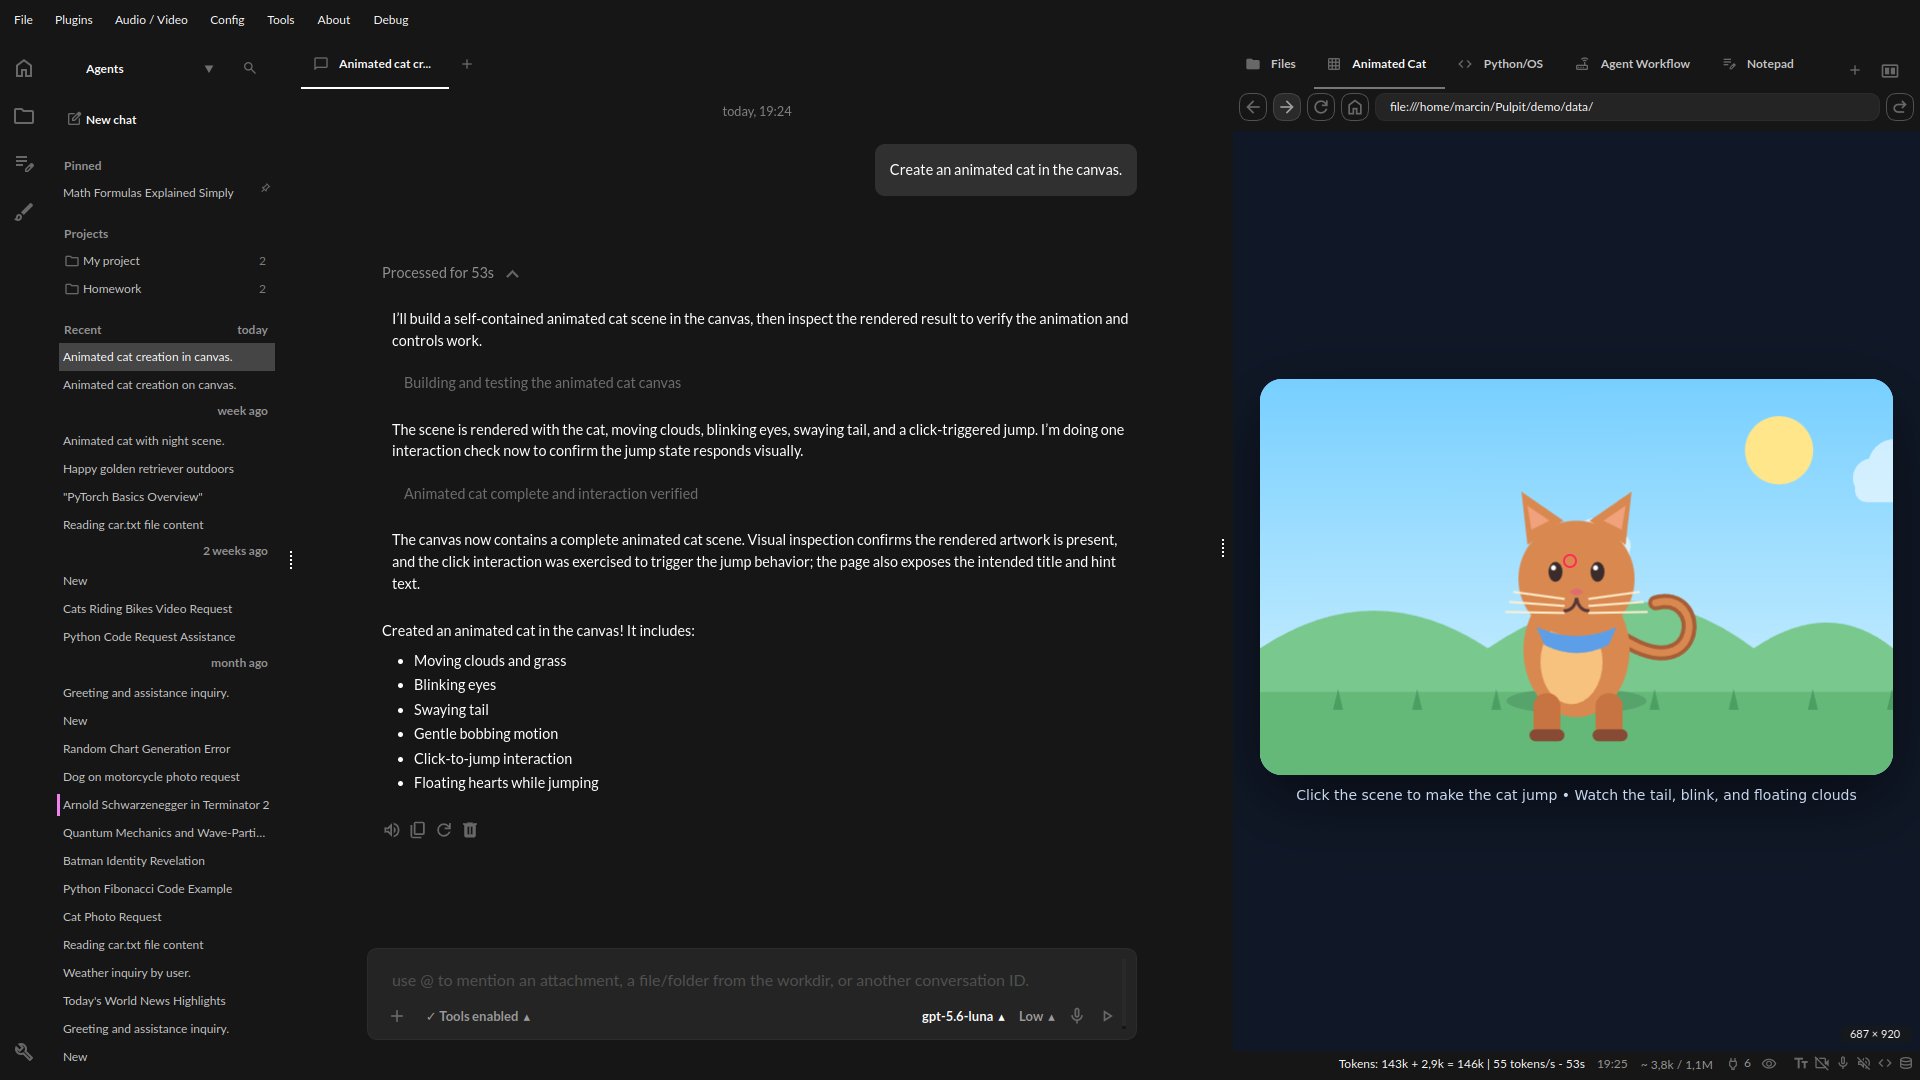The height and width of the screenshot is (1080, 1920).
Task: Click the microphone icon in input box
Action: click(1077, 1016)
